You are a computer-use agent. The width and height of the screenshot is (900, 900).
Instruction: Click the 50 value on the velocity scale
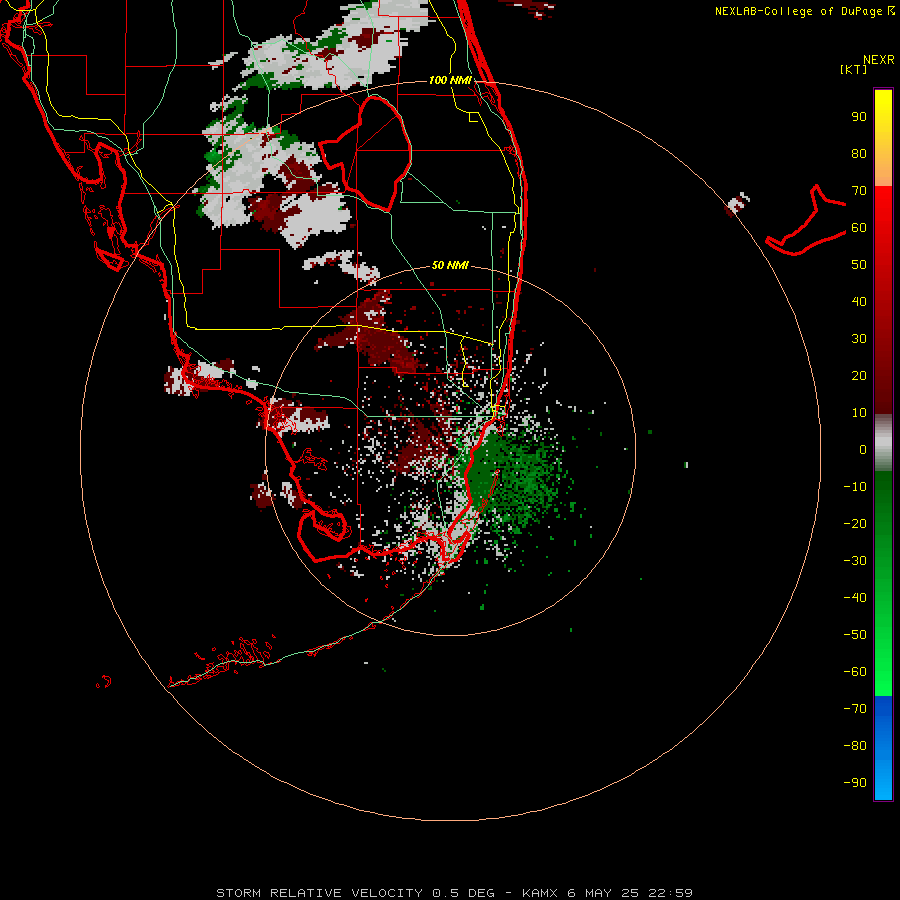coord(859,265)
